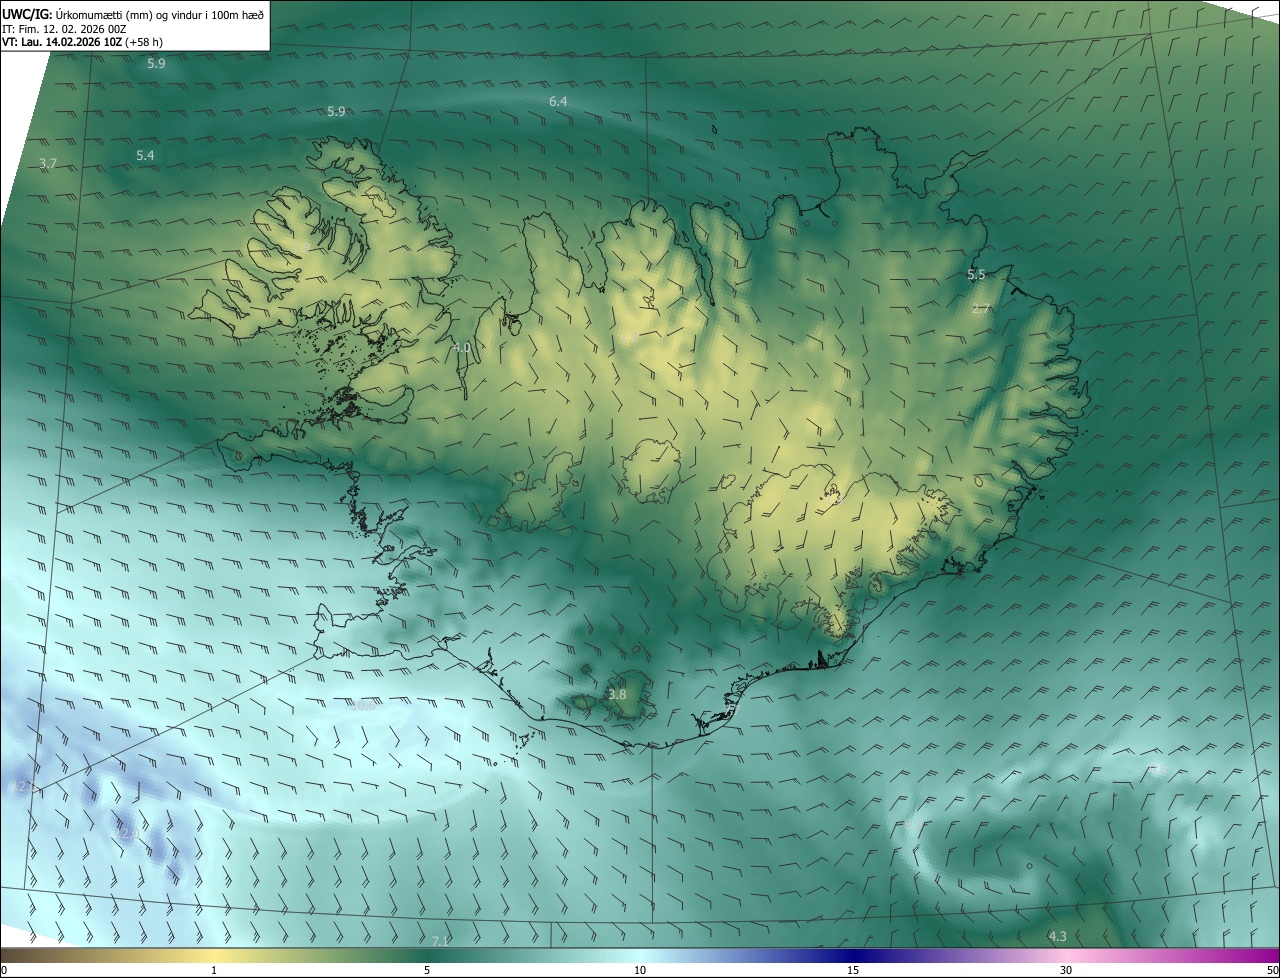
Task: Click the 4.3 value on the map
Action: pyautogui.click(x=1057, y=937)
